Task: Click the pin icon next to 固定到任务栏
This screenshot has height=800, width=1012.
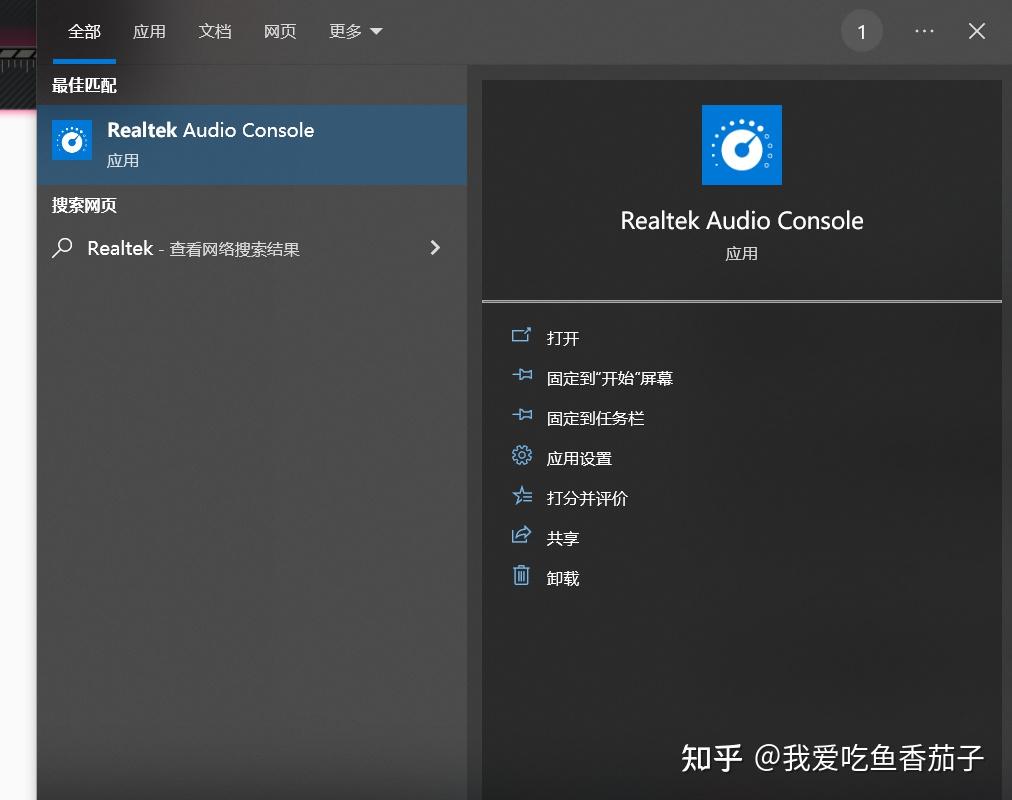Action: click(521, 417)
